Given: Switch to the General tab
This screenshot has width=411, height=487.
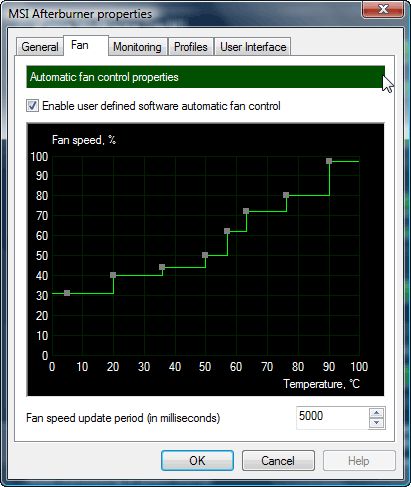Looking at the screenshot, I should coord(40,47).
